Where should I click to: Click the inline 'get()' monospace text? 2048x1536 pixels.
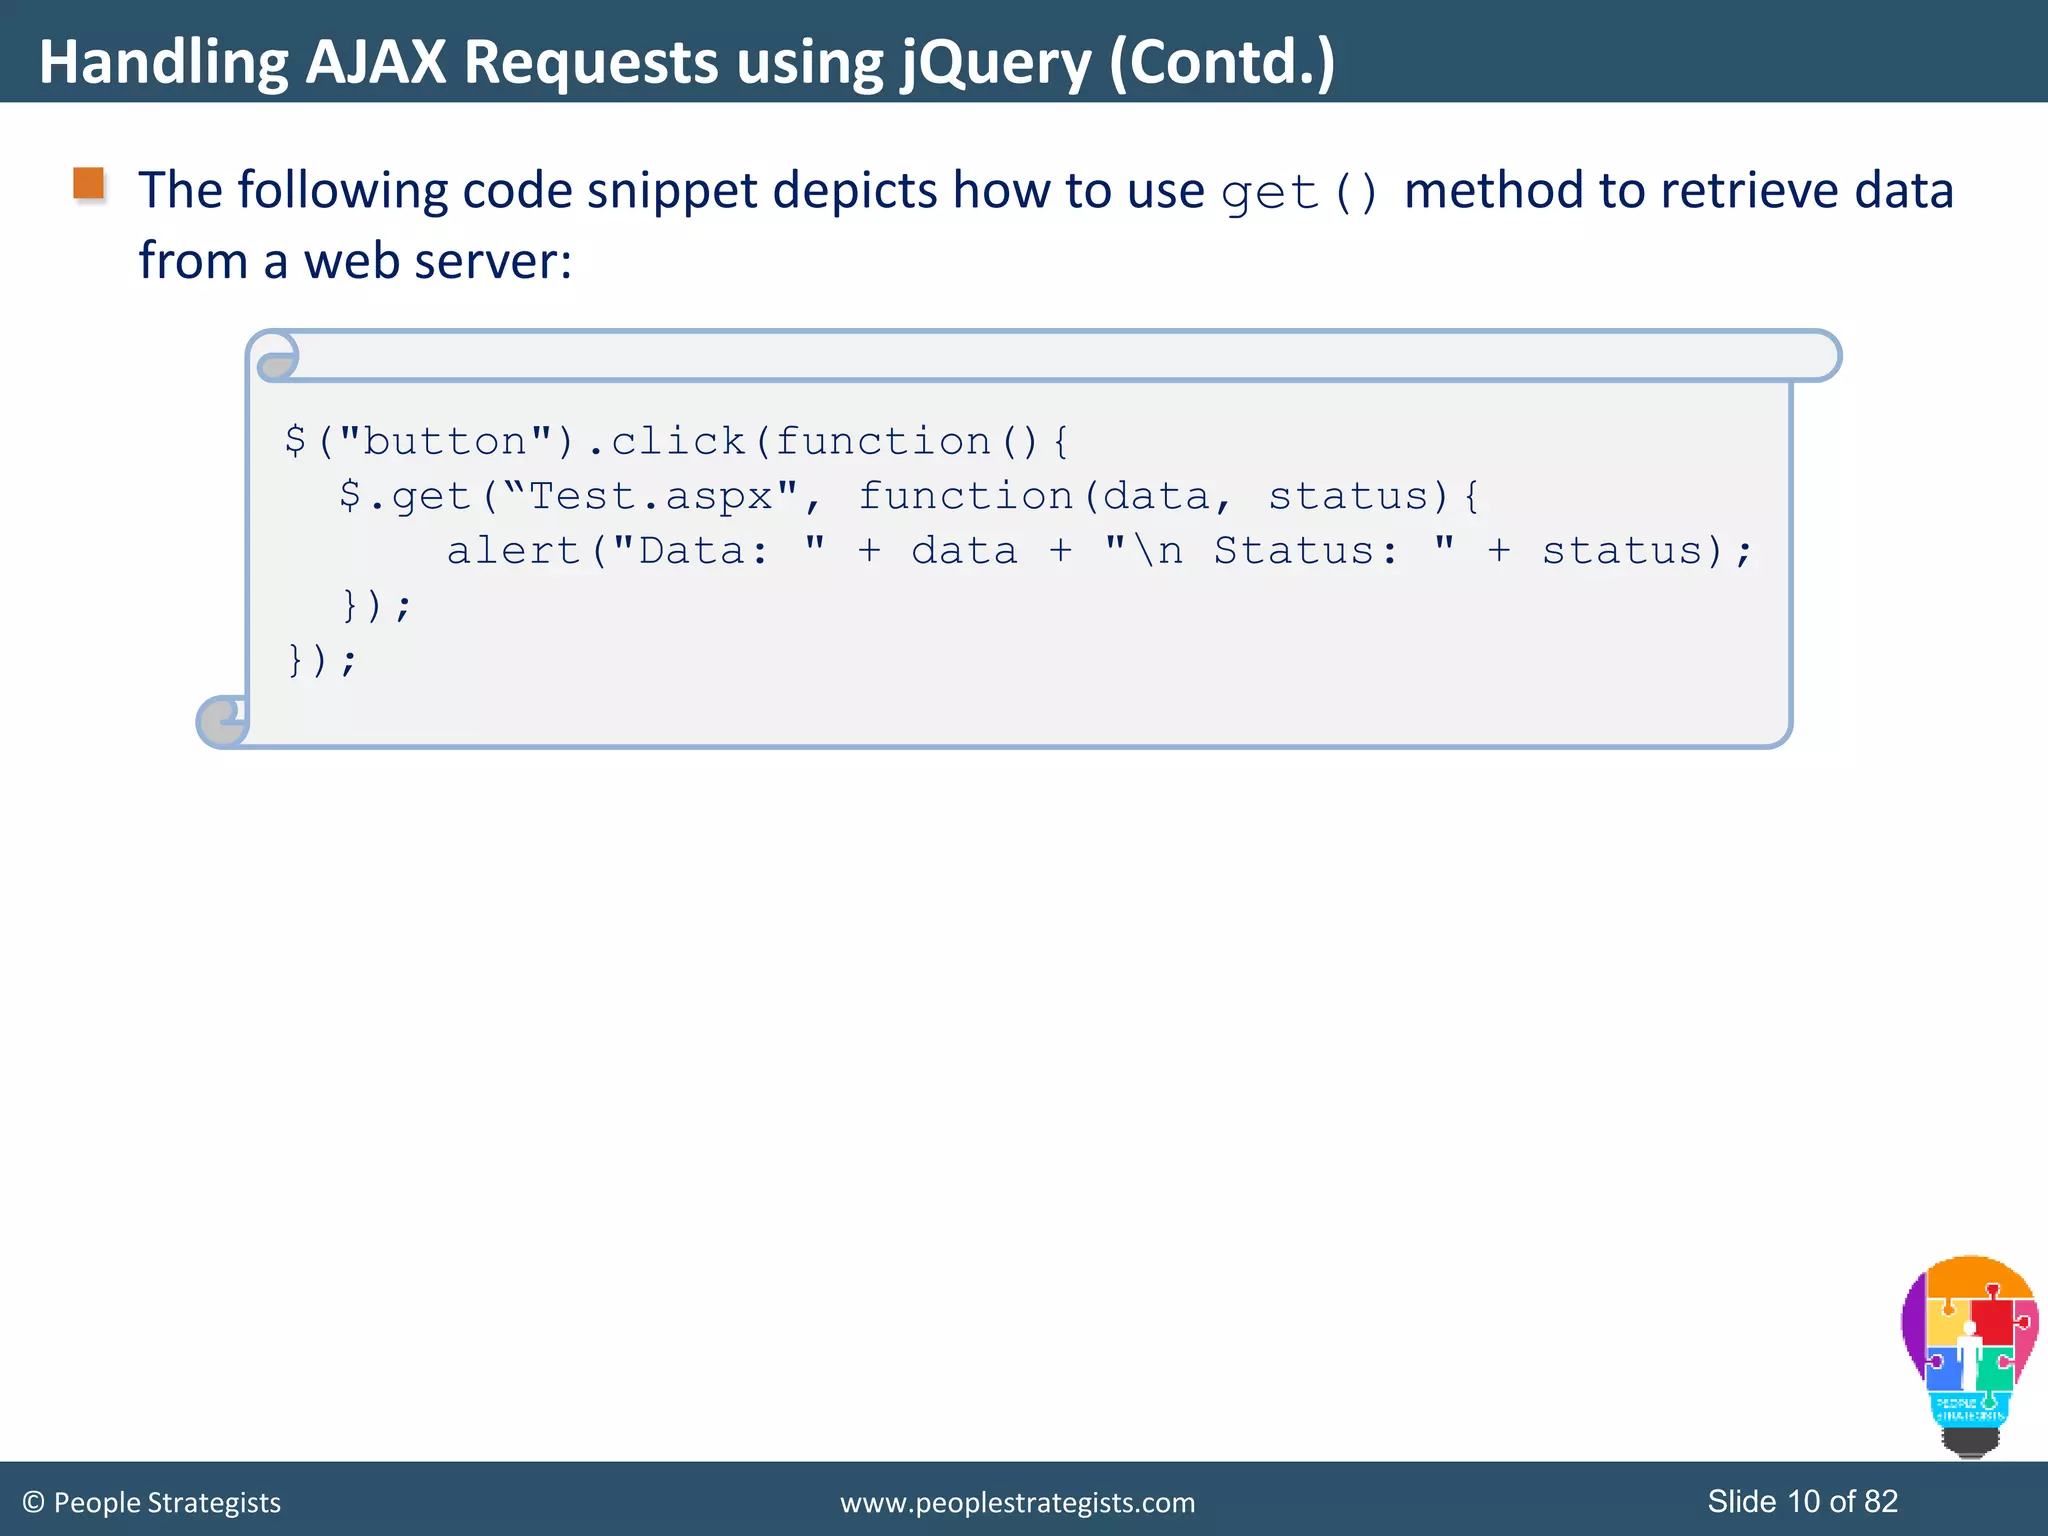(x=1300, y=192)
